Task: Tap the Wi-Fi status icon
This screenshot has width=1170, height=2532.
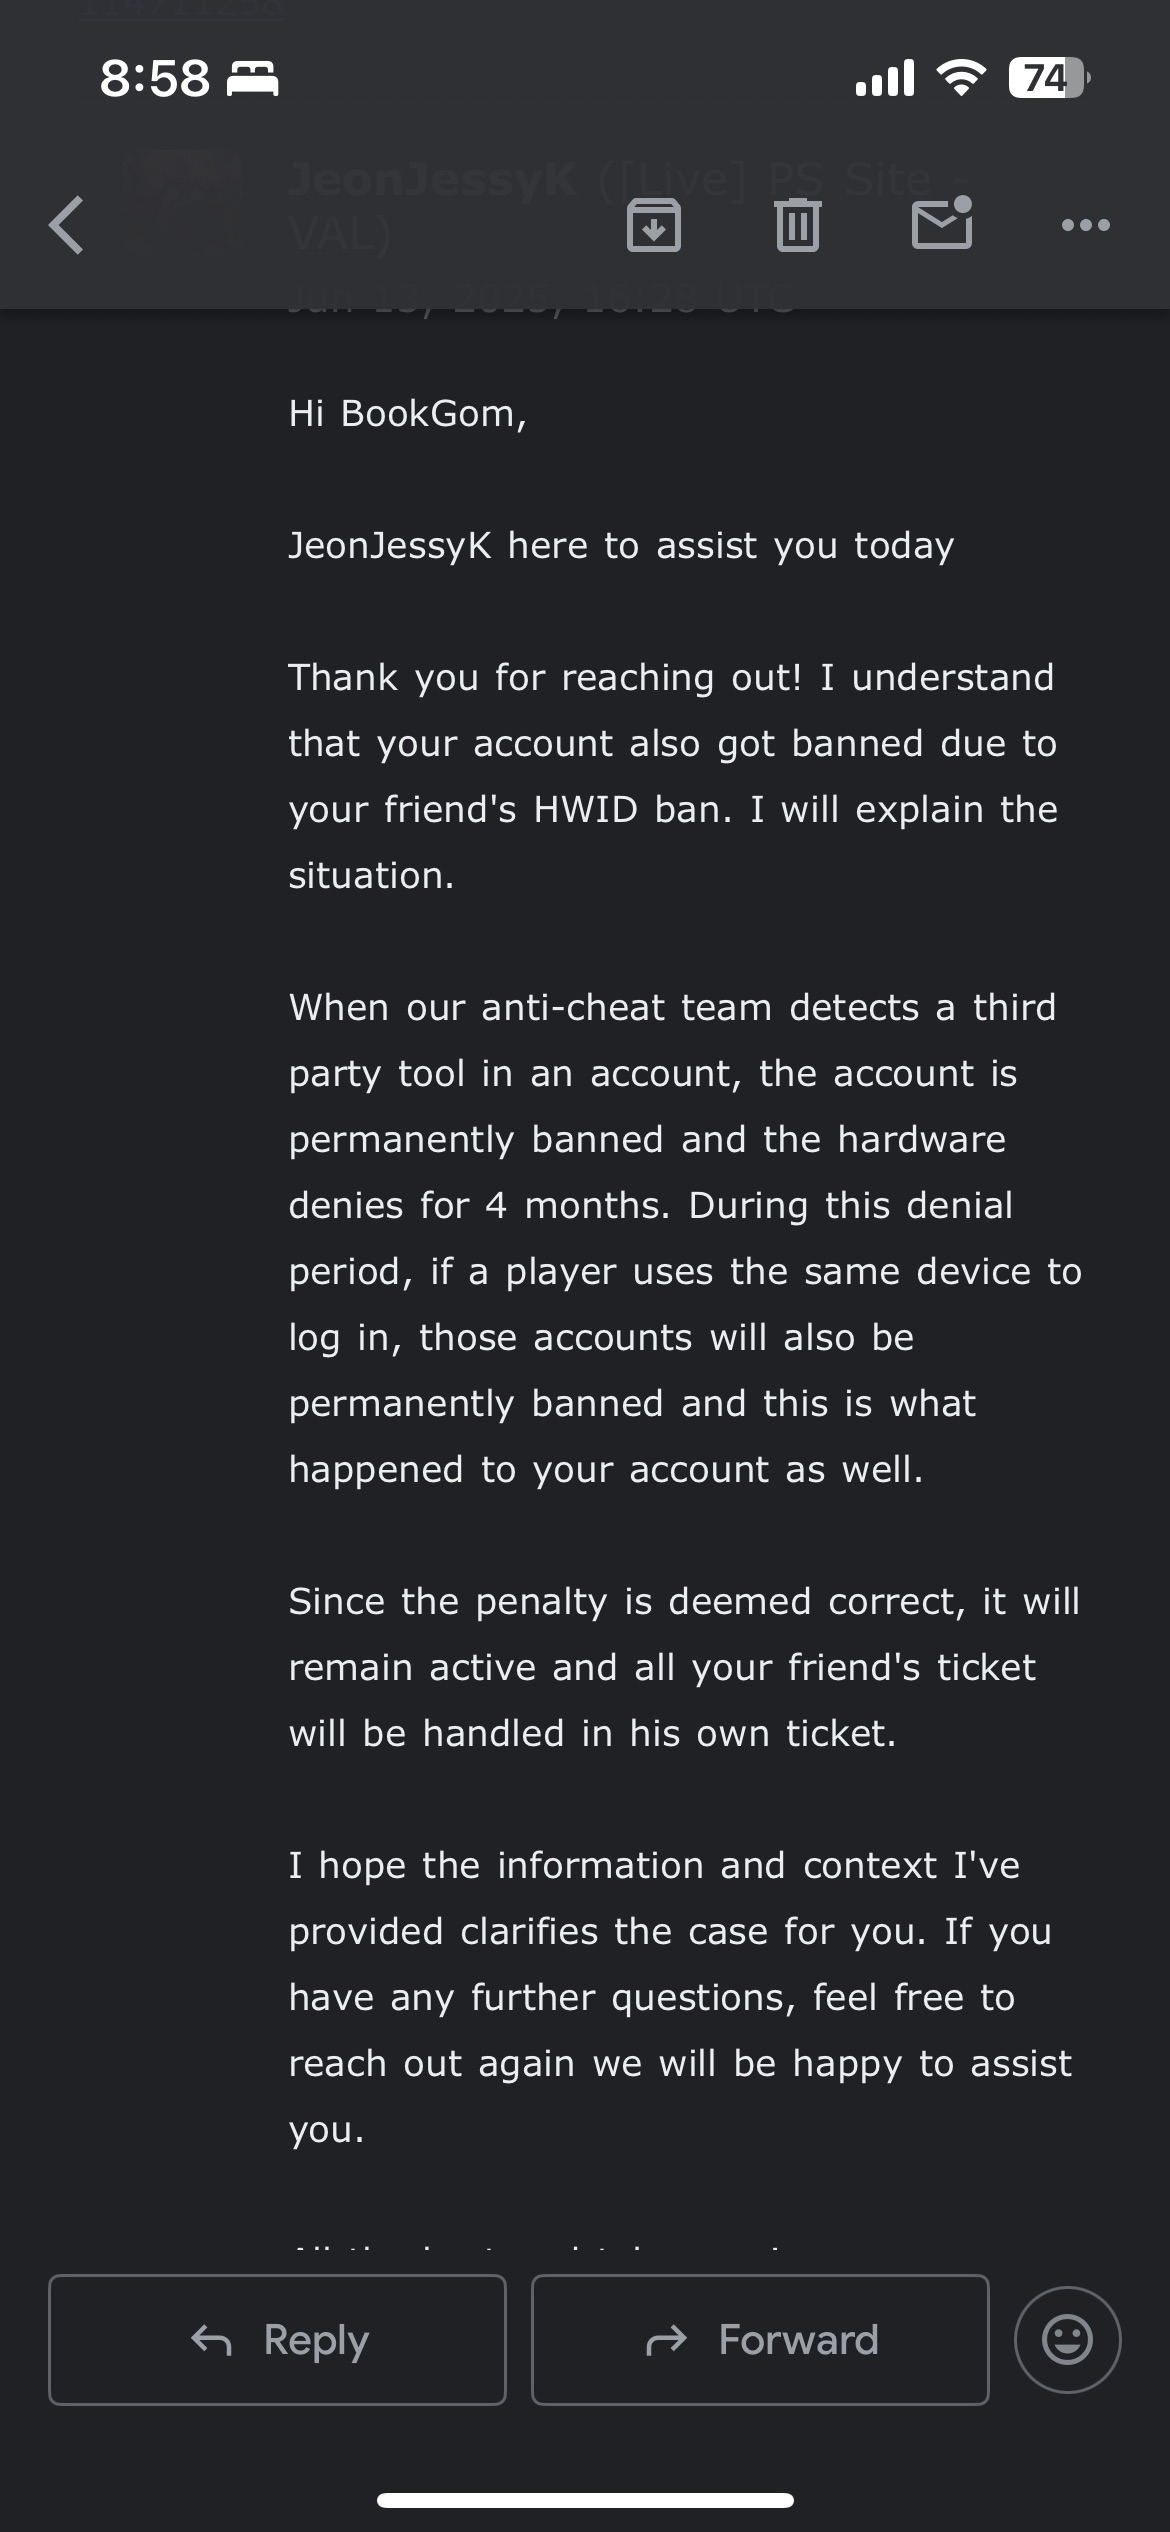Action: pyautogui.click(x=960, y=78)
